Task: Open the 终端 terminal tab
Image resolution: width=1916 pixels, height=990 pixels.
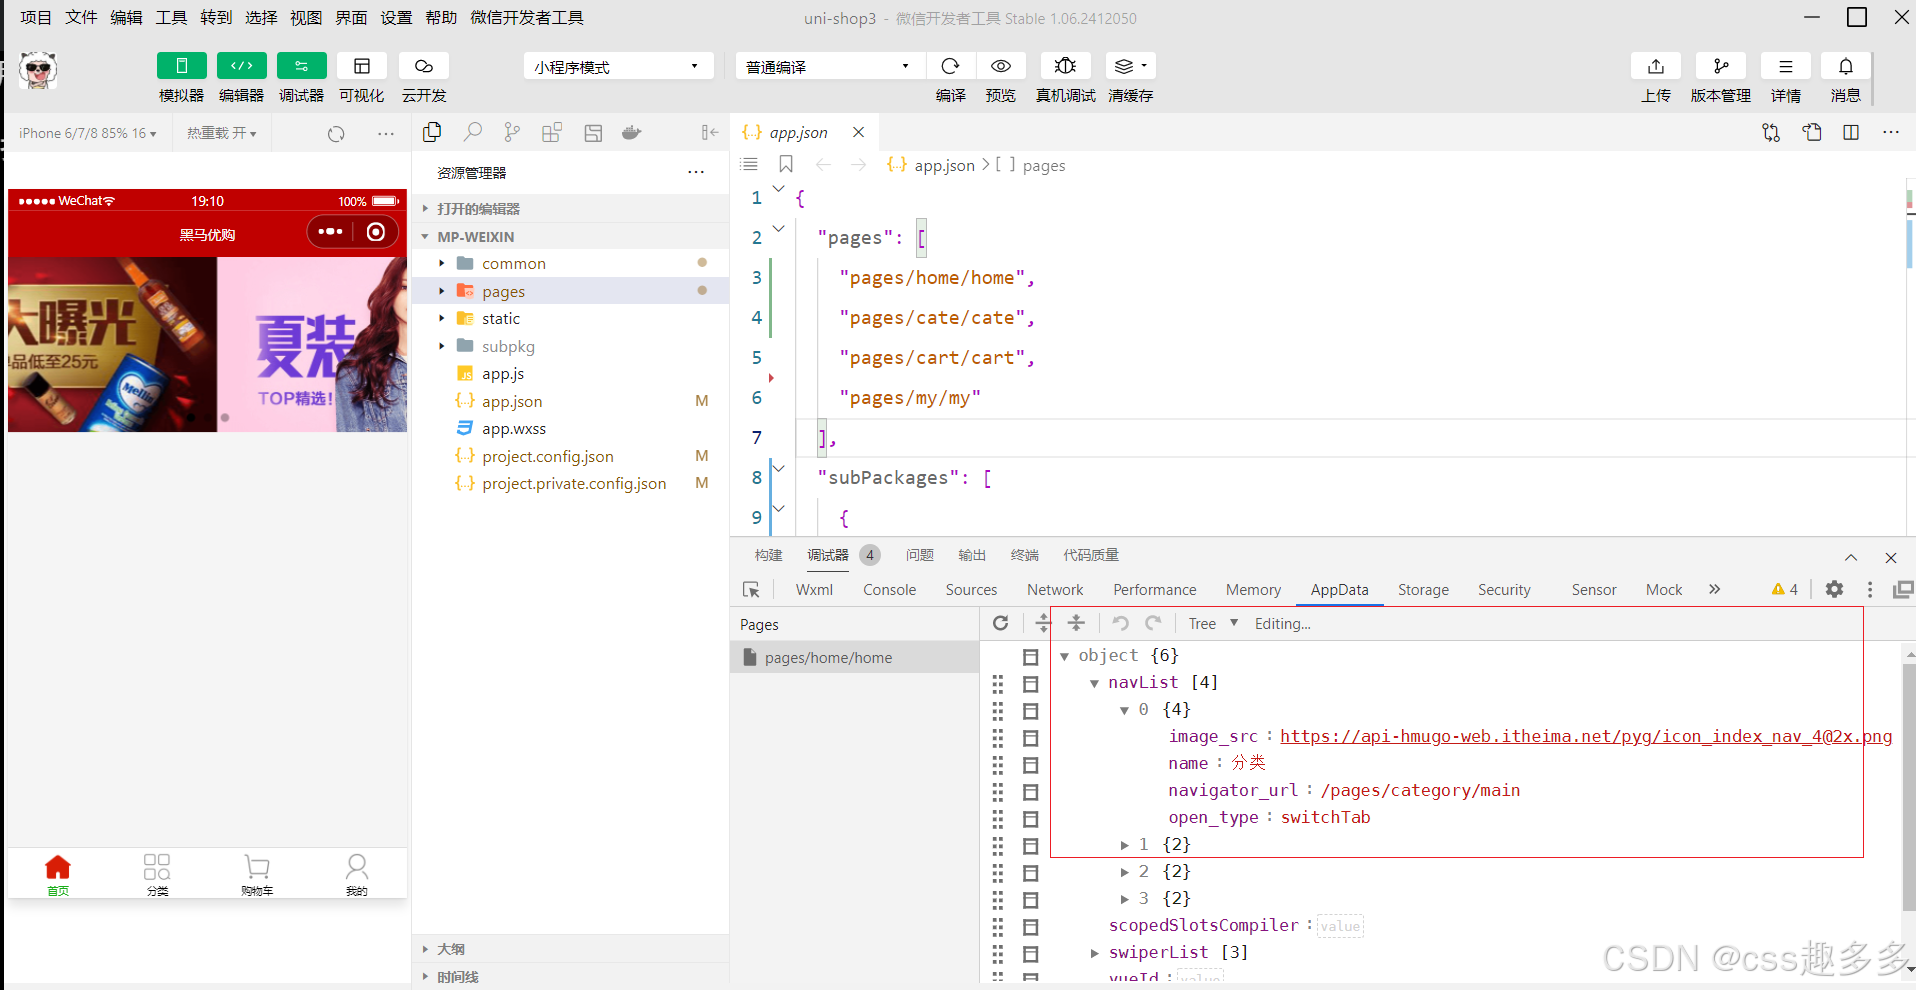Action: pos(1024,555)
